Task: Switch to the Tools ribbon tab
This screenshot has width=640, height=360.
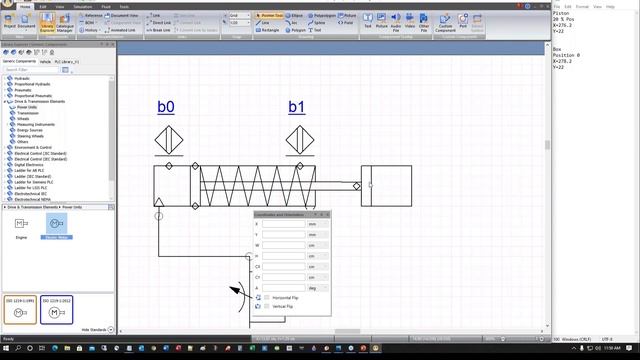Action: (124, 7)
